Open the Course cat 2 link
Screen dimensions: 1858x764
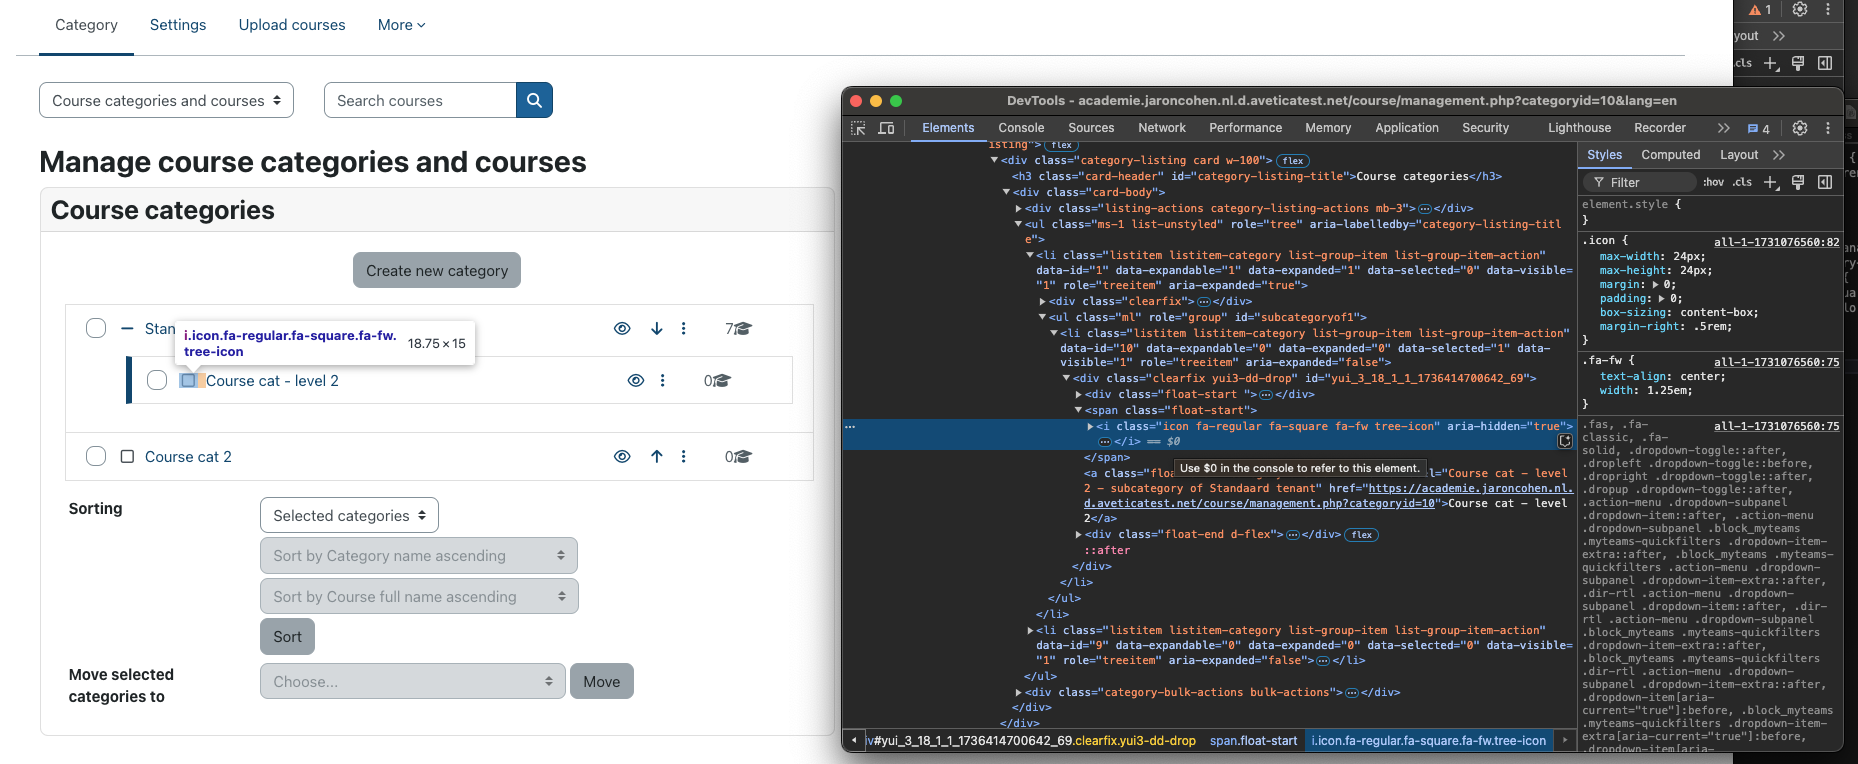coord(188,456)
